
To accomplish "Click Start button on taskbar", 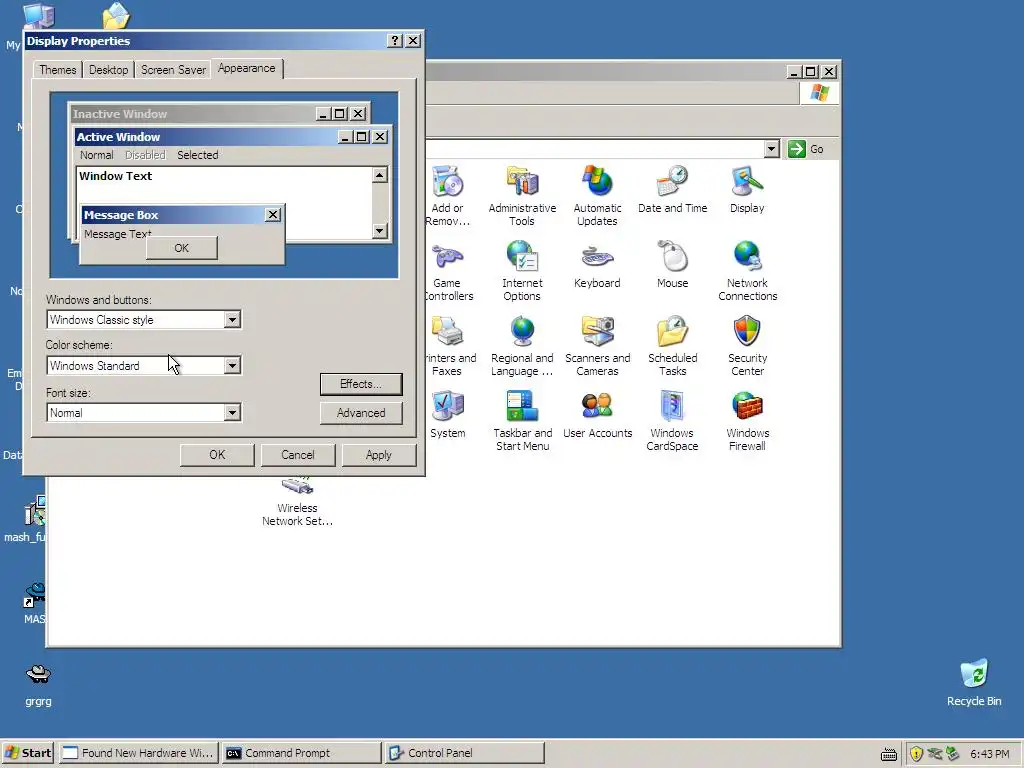I will pos(27,753).
